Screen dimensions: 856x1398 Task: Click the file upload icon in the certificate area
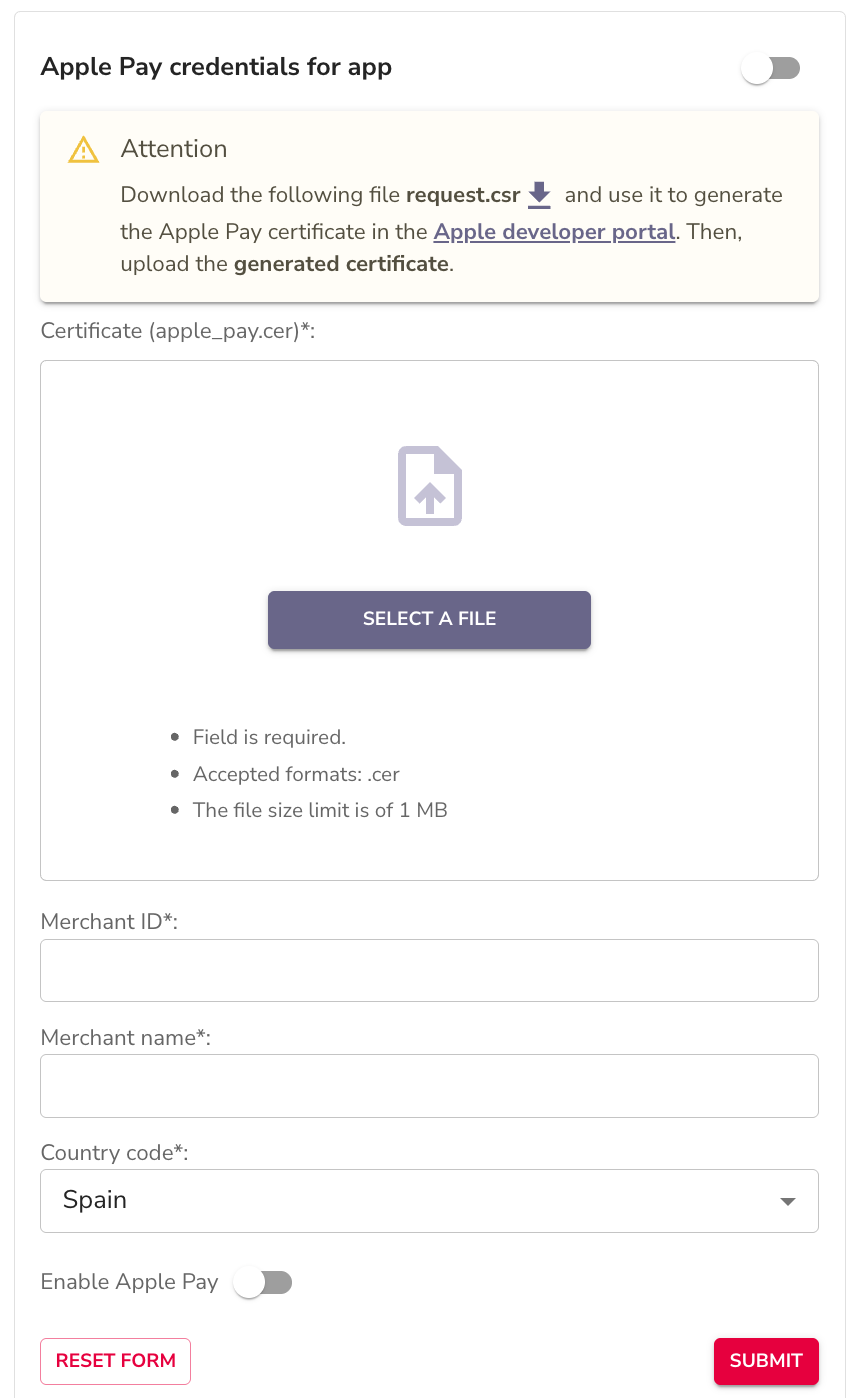tap(429, 486)
